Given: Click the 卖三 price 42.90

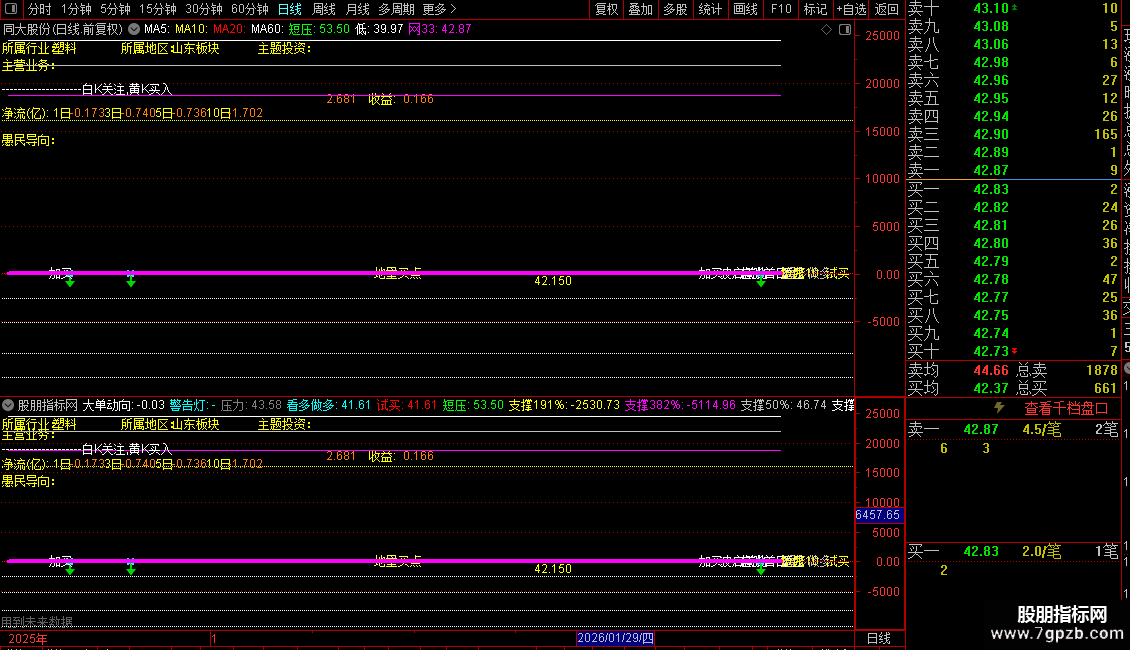Looking at the screenshot, I should (x=991, y=135).
